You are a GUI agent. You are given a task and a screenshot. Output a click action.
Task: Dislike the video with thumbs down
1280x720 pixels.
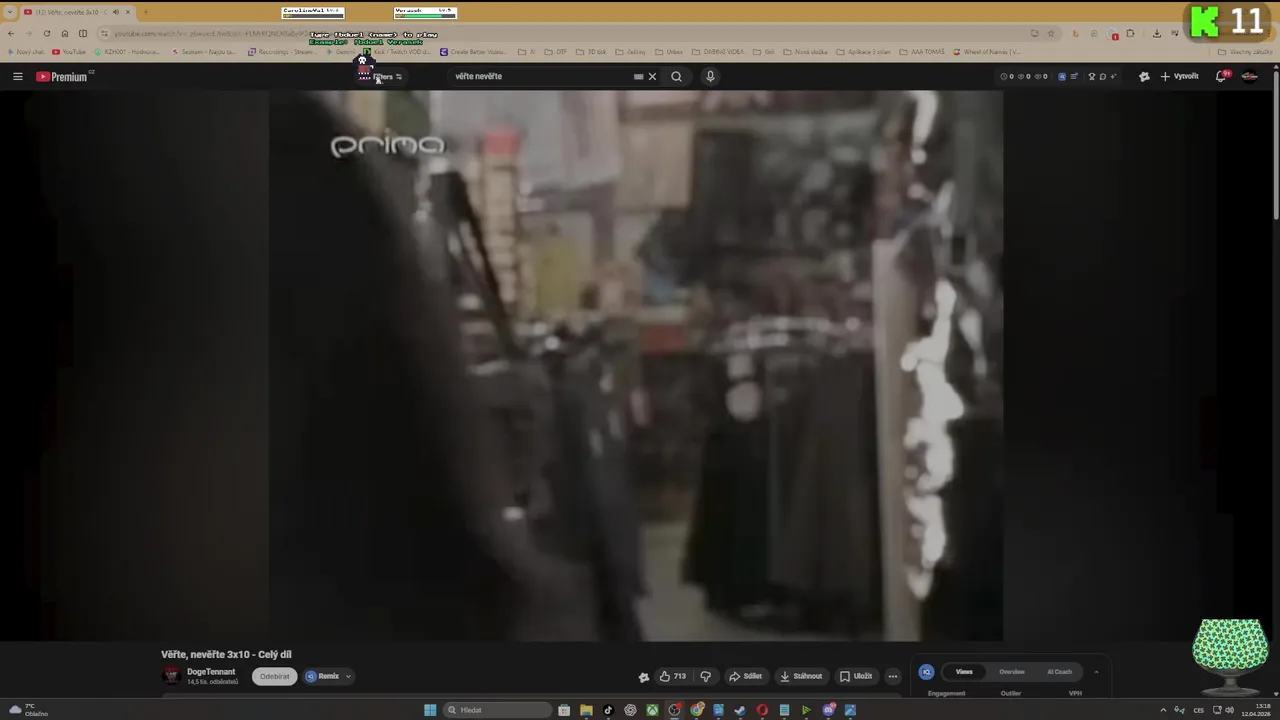(706, 676)
